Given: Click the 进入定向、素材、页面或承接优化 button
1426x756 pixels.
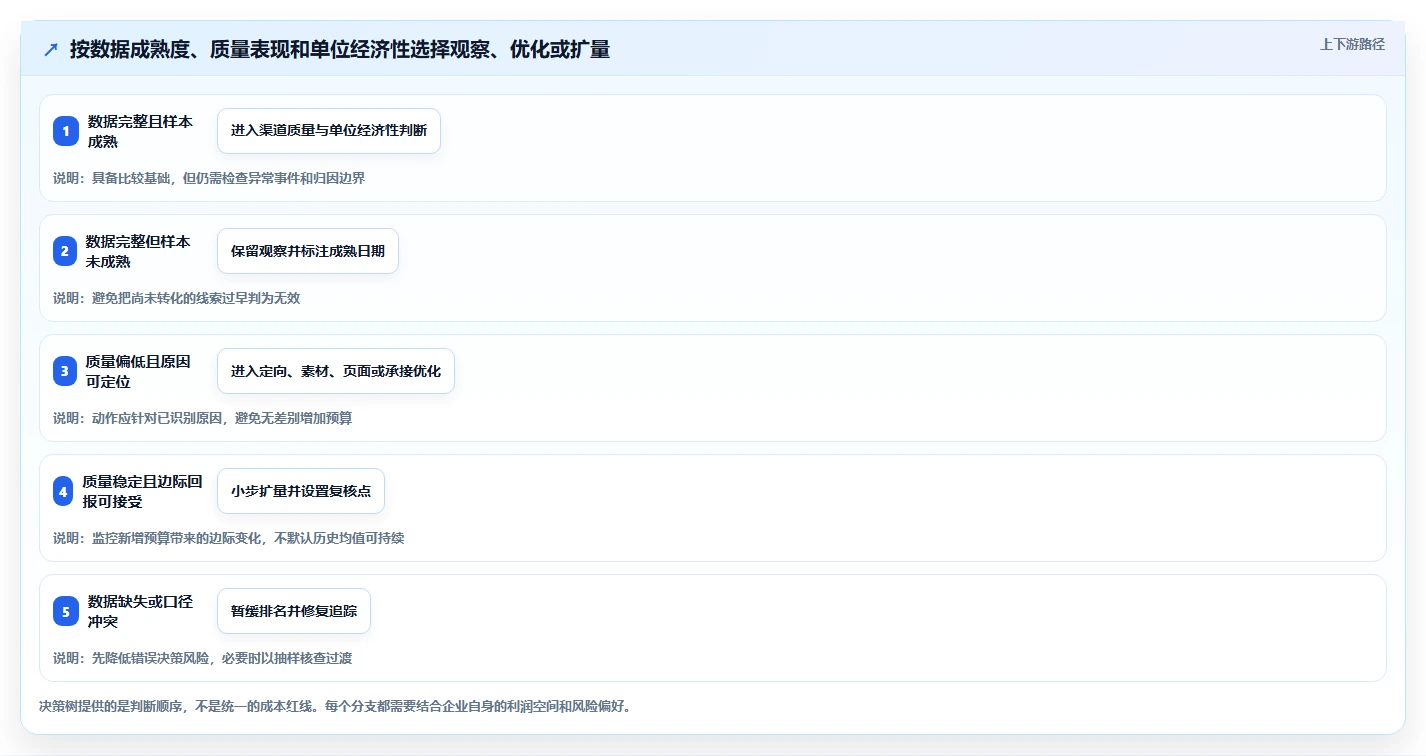Looking at the screenshot, I should coord(336,371).
